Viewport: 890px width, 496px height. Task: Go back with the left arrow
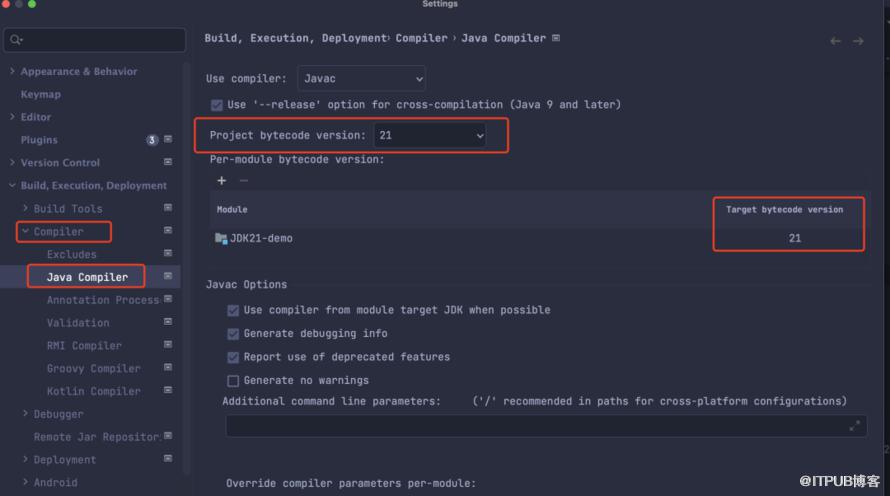[836, 41]
